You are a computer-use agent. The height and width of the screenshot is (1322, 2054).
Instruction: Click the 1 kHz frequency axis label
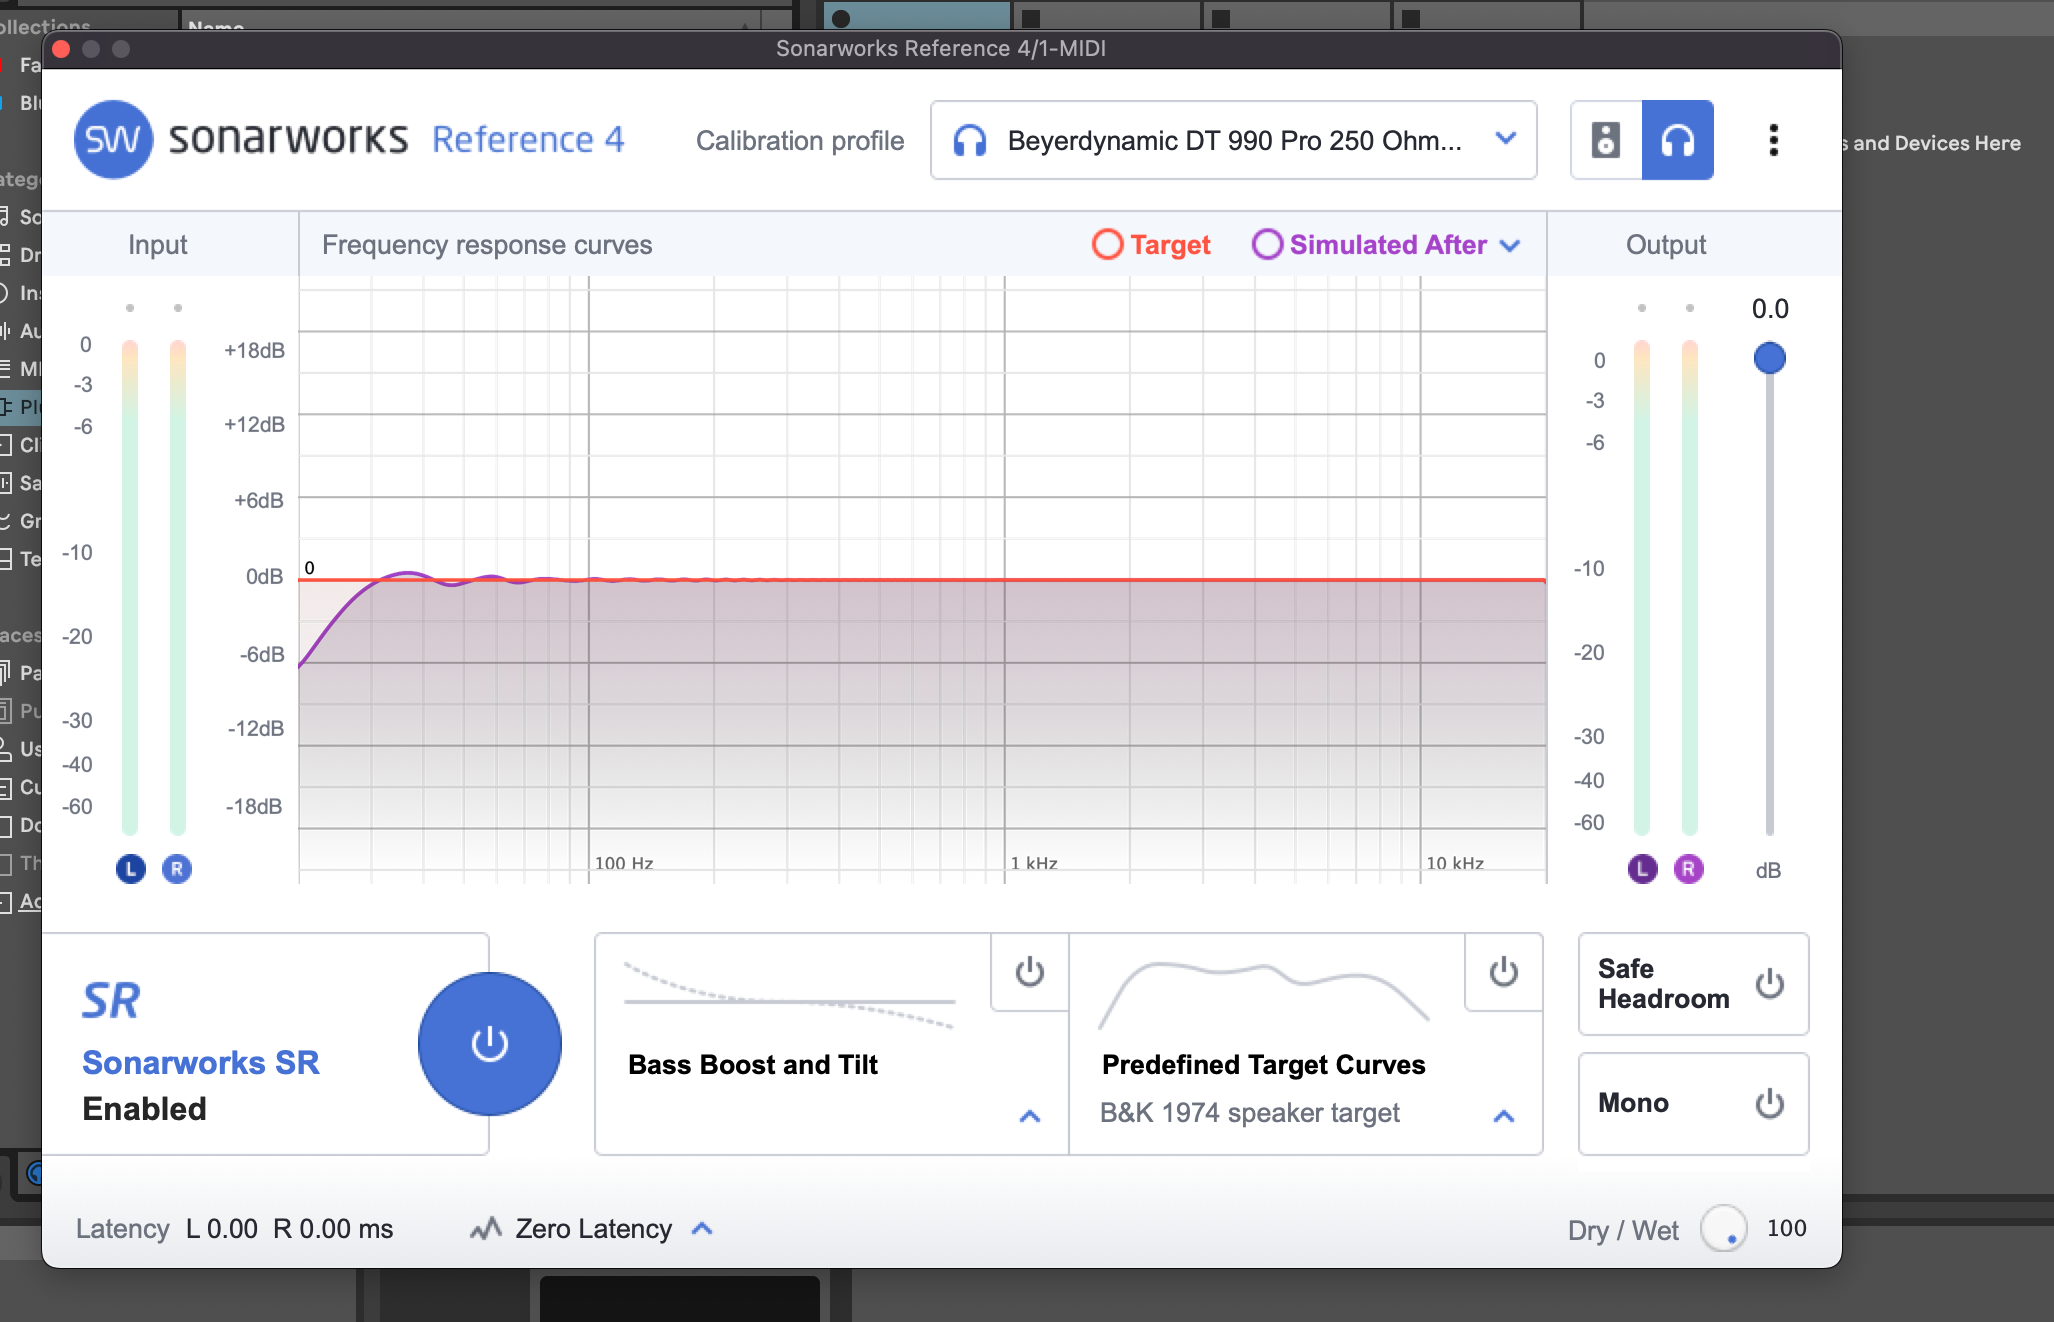(x=1034, y=863)
